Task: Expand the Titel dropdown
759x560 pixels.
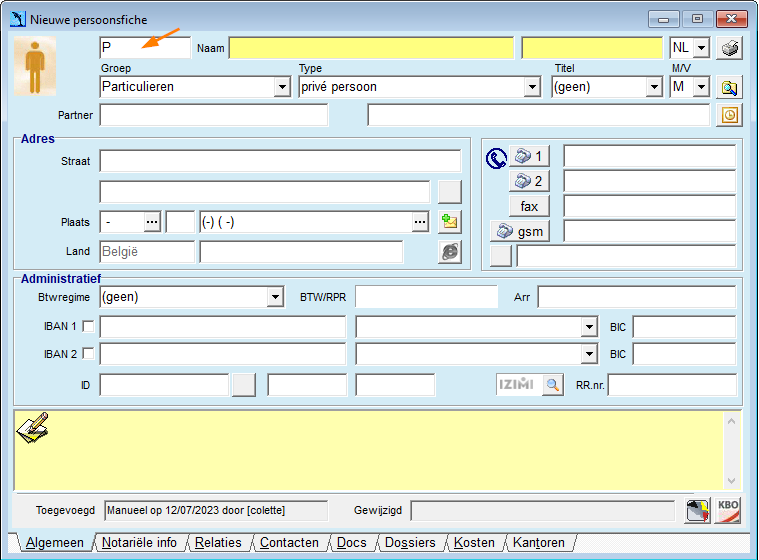Action: pos(654,87)
